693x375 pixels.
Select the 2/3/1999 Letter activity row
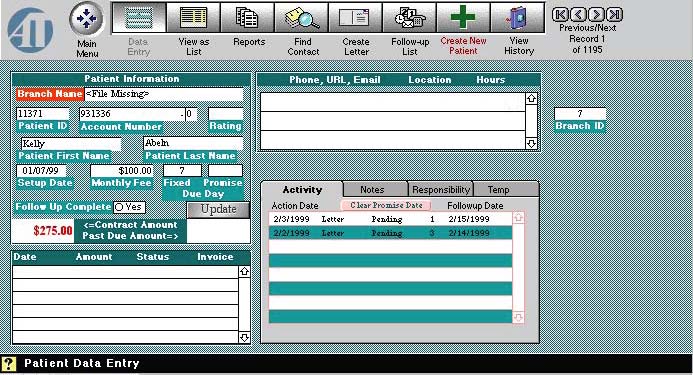390,219
